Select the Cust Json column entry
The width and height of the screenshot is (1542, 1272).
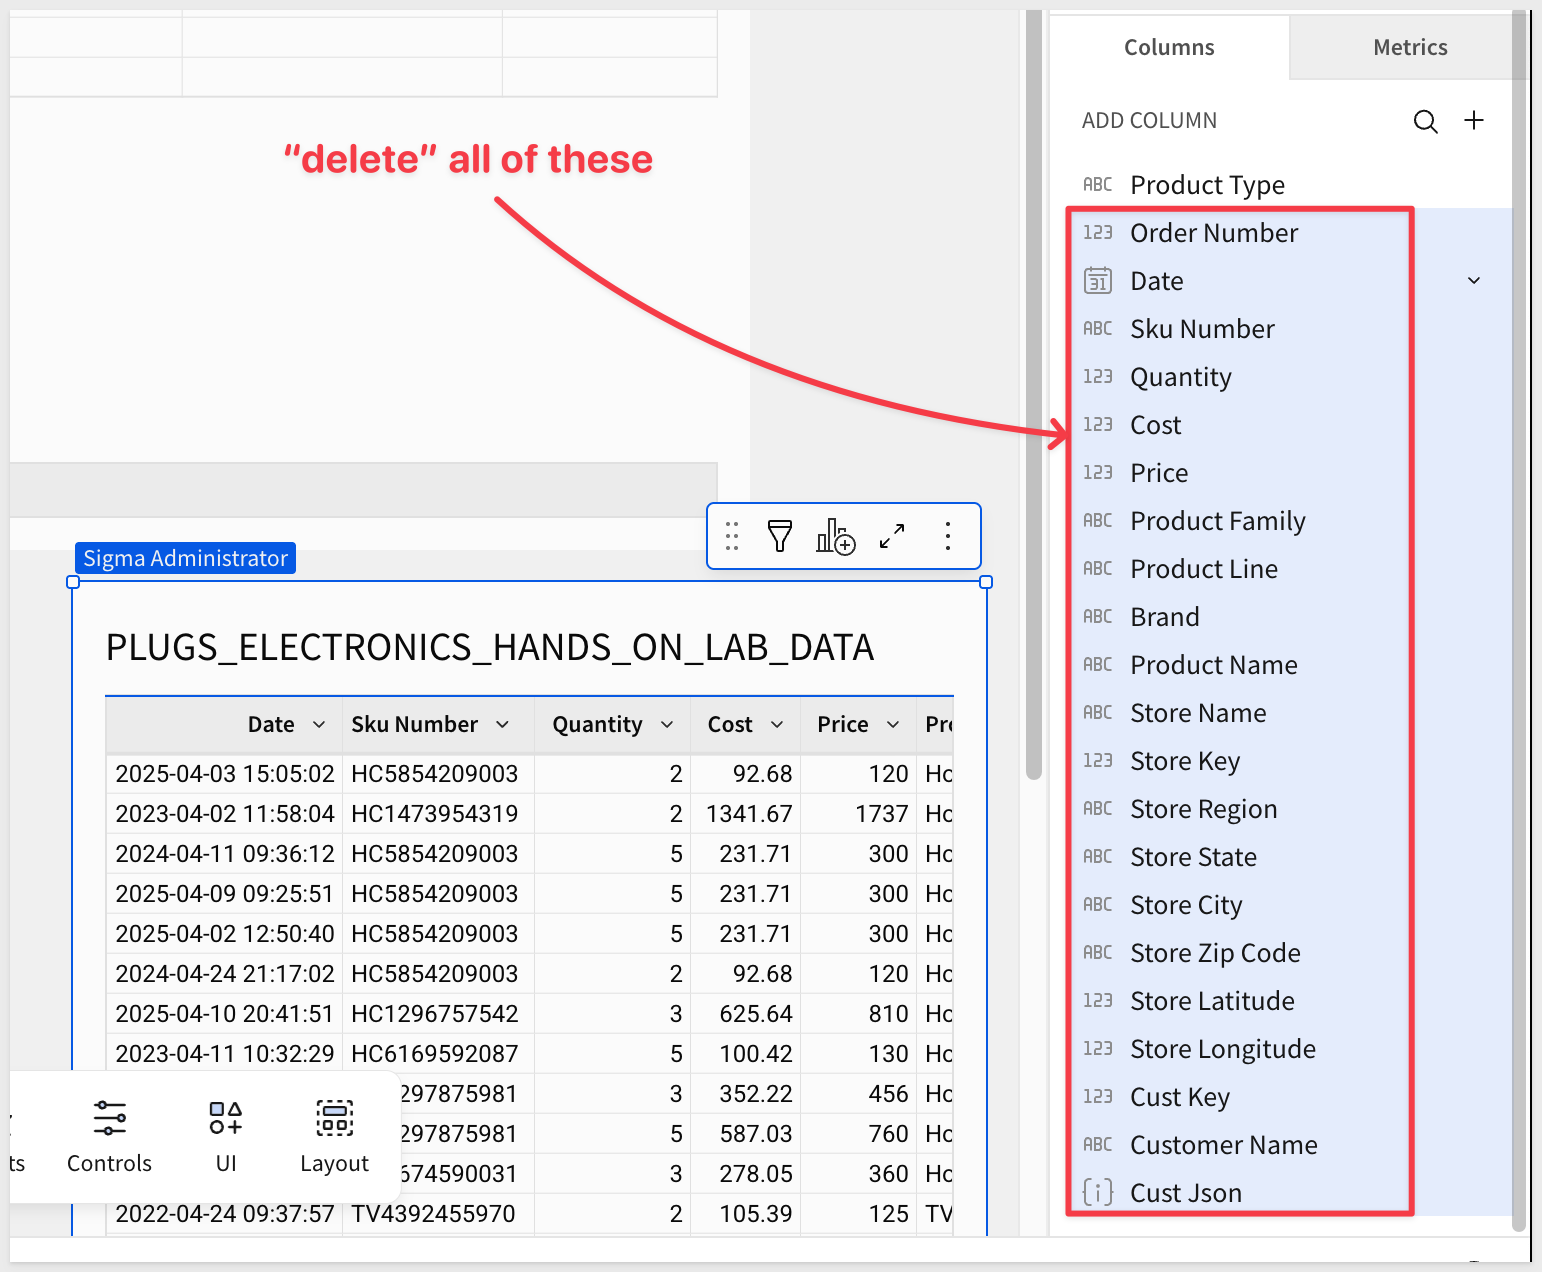click(1185, 1193)
